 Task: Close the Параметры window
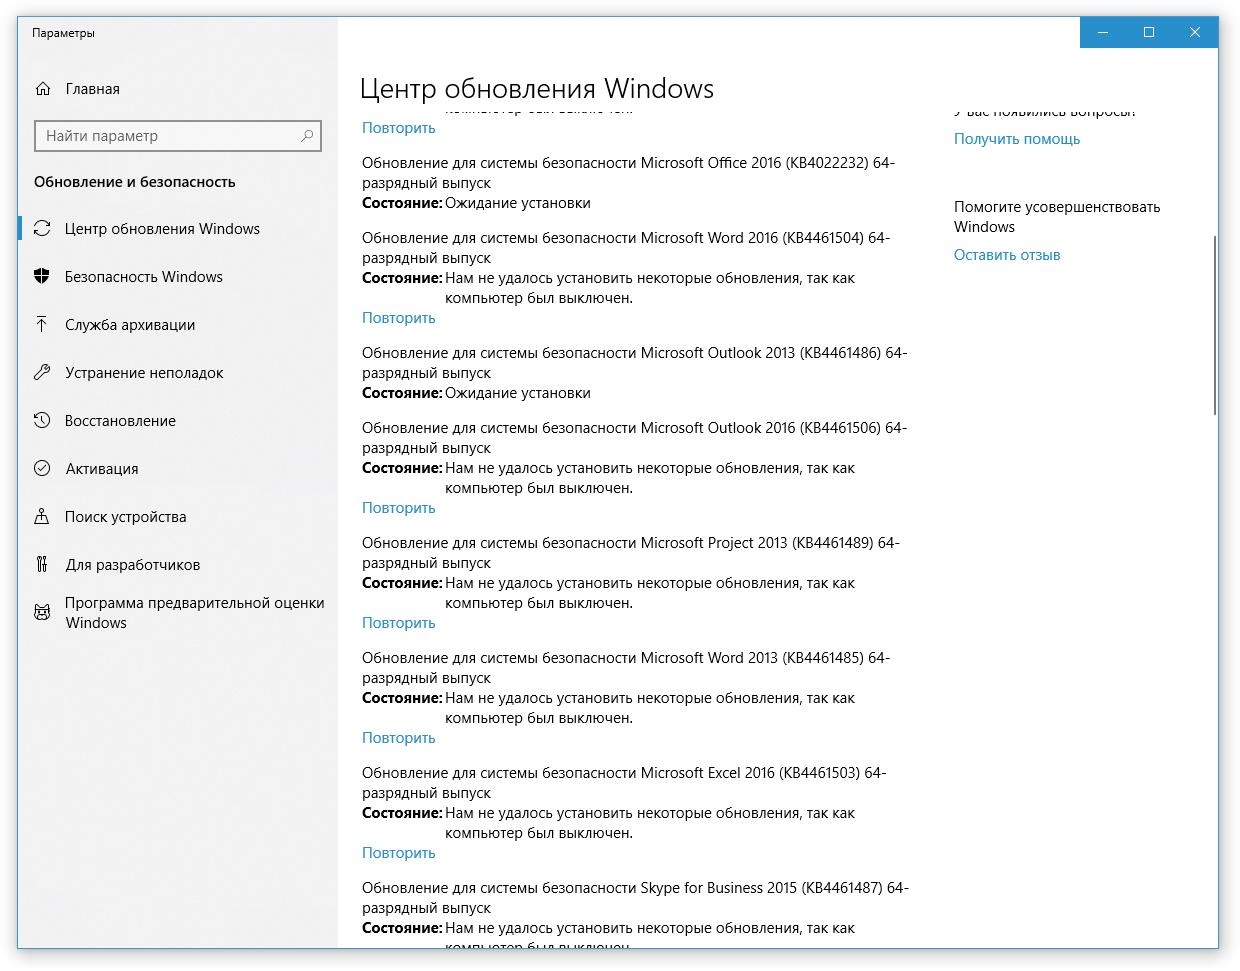click(x=1195, y=32)
